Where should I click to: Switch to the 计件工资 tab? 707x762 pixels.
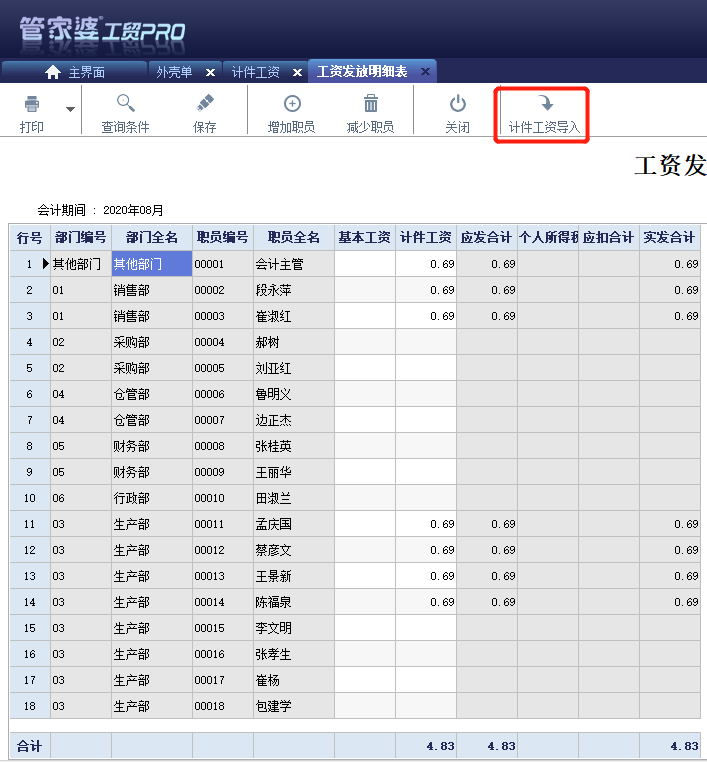pyautogui.click(x=255, y=72)
